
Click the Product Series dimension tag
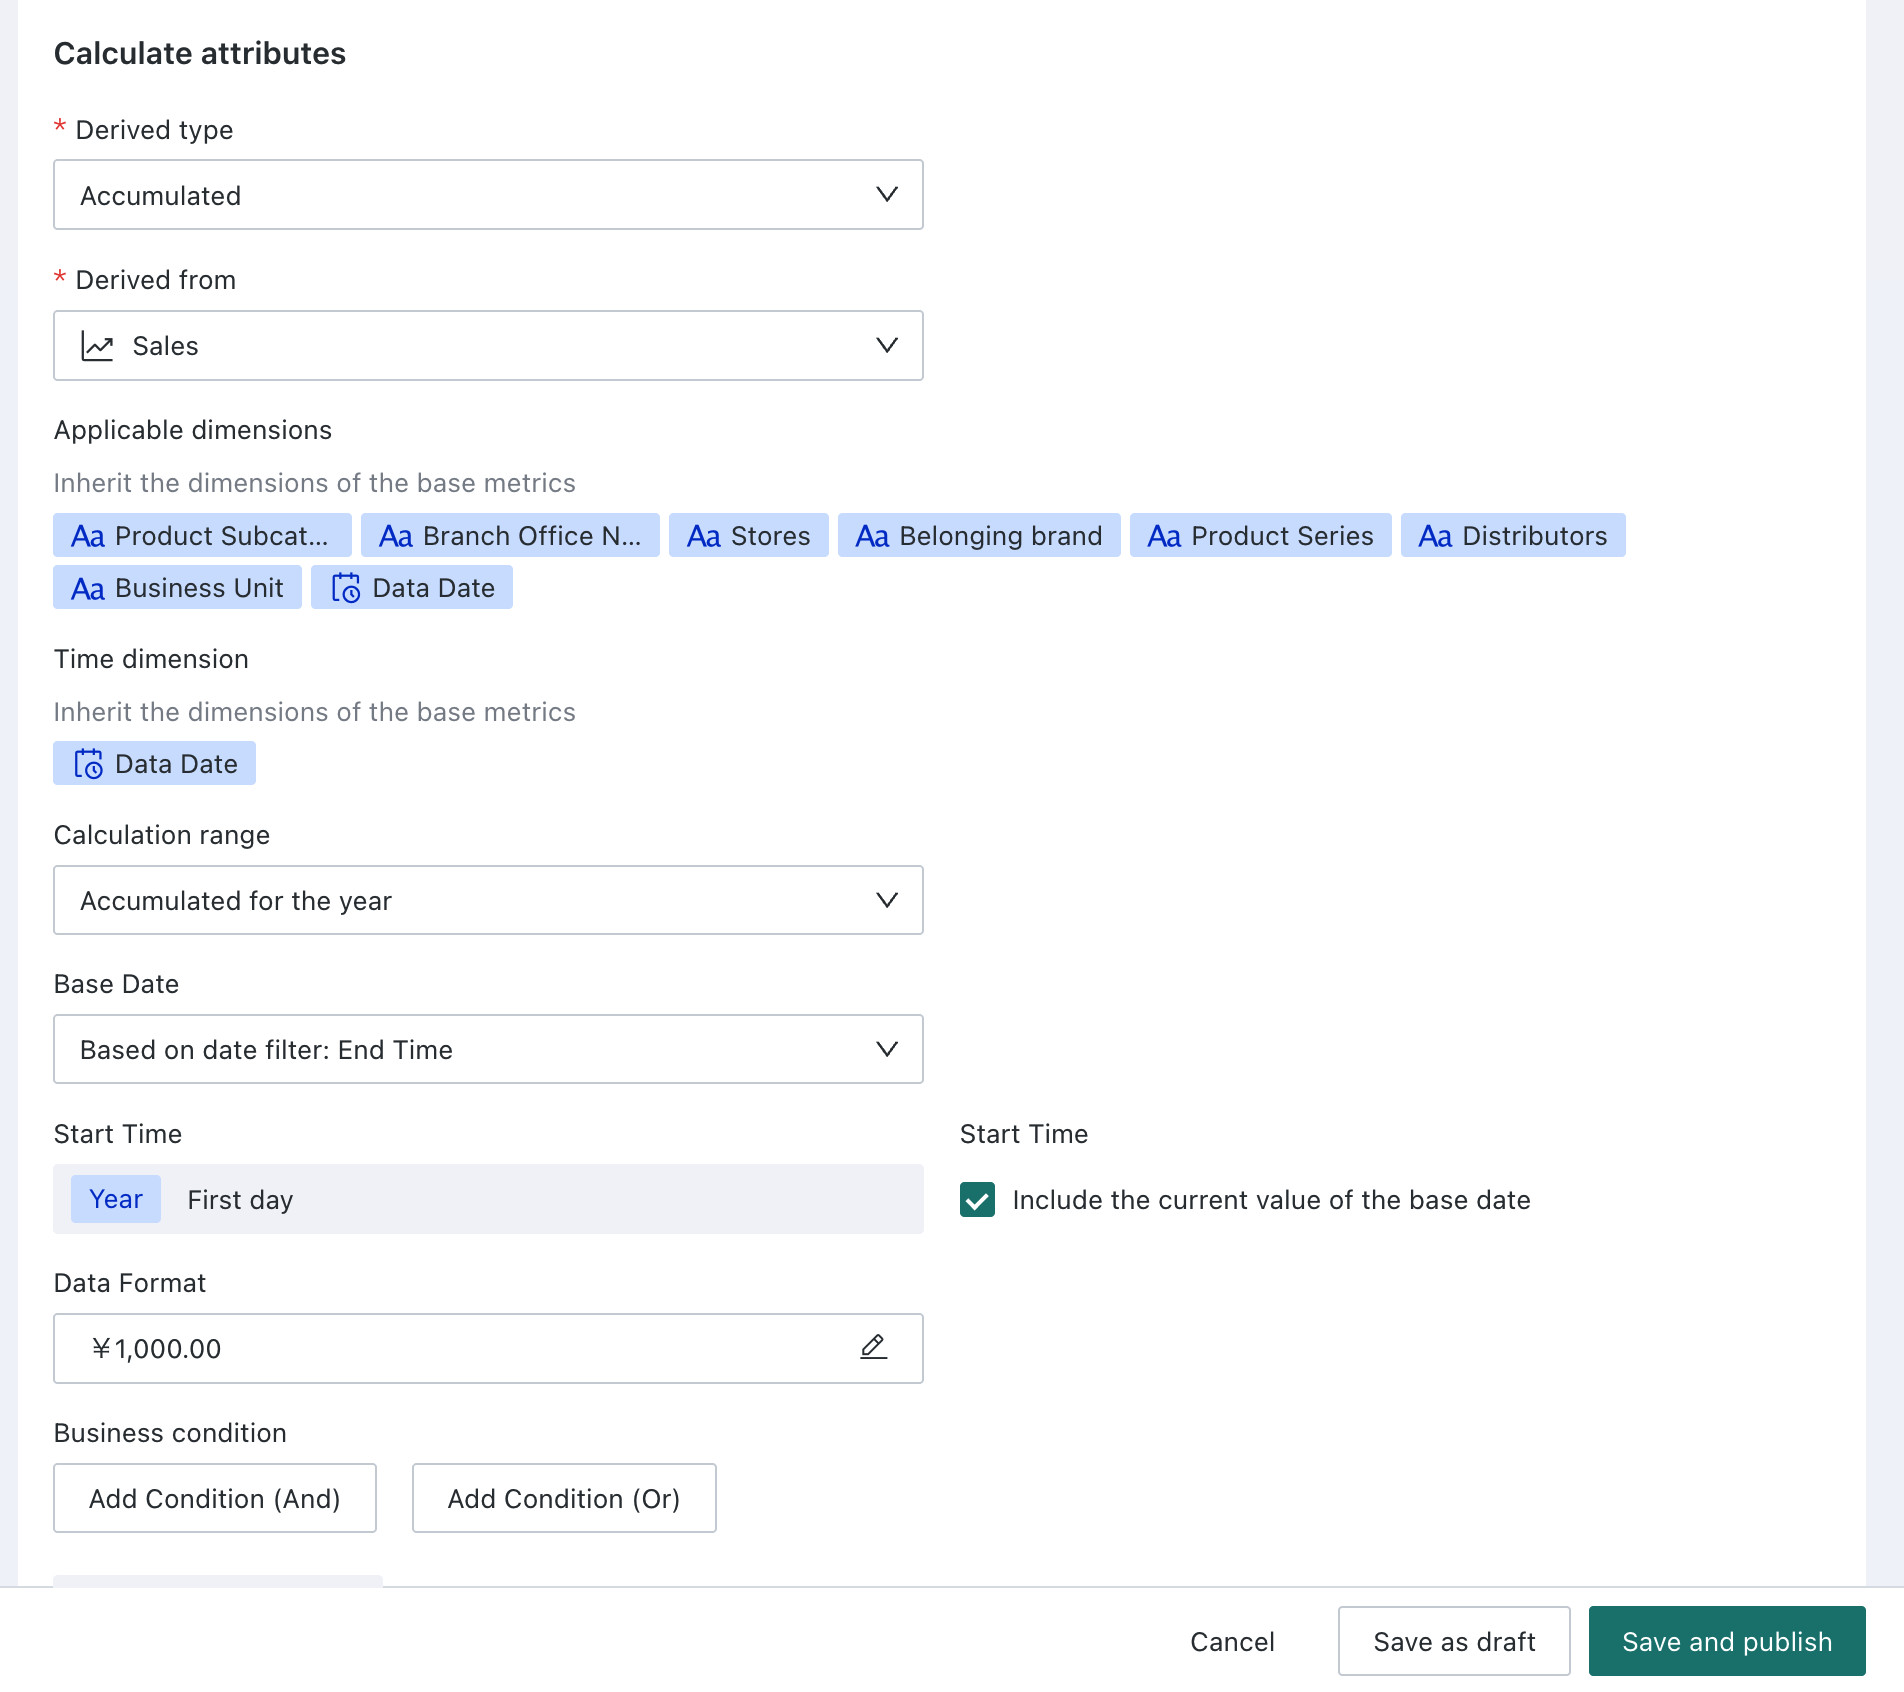[1261, 536]
